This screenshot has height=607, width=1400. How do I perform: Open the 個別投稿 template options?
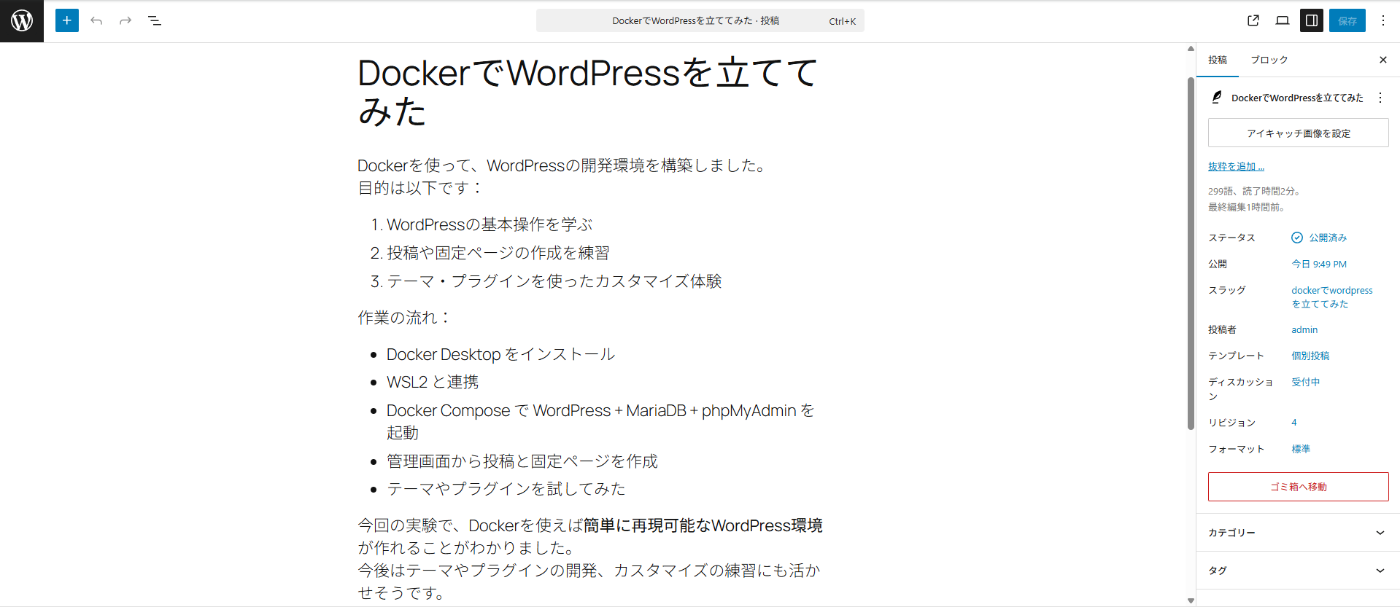[x=1310, y=356]
